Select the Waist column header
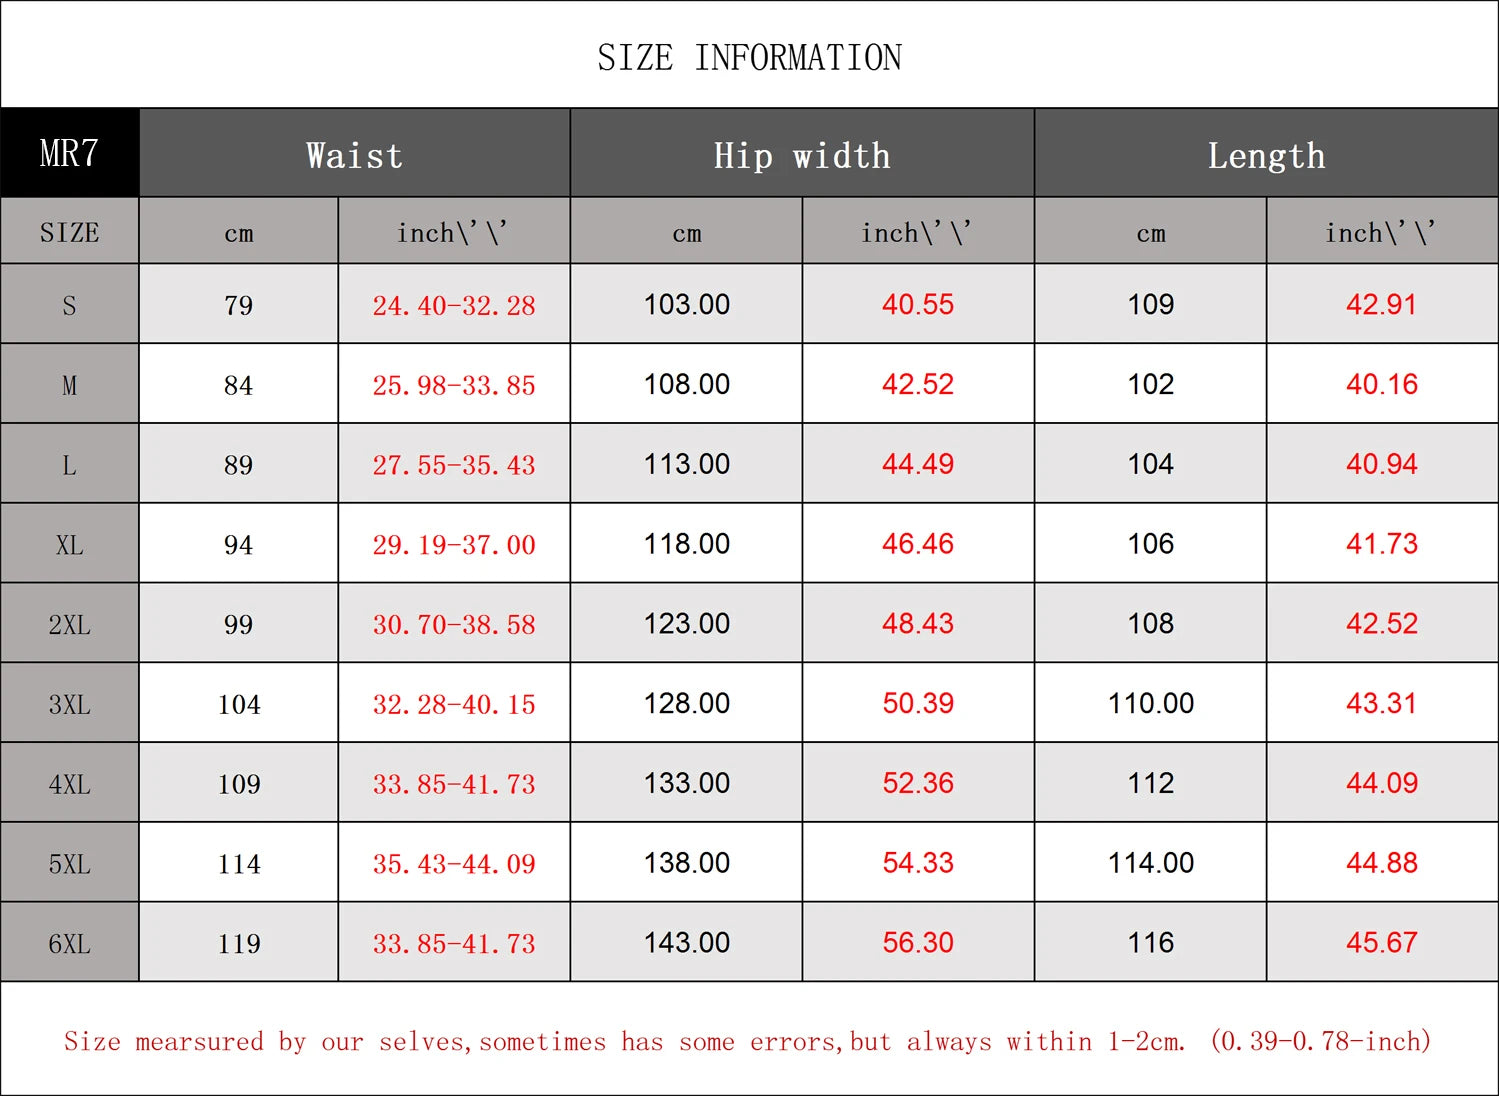1499x1096 pixels. coord(354,155)
